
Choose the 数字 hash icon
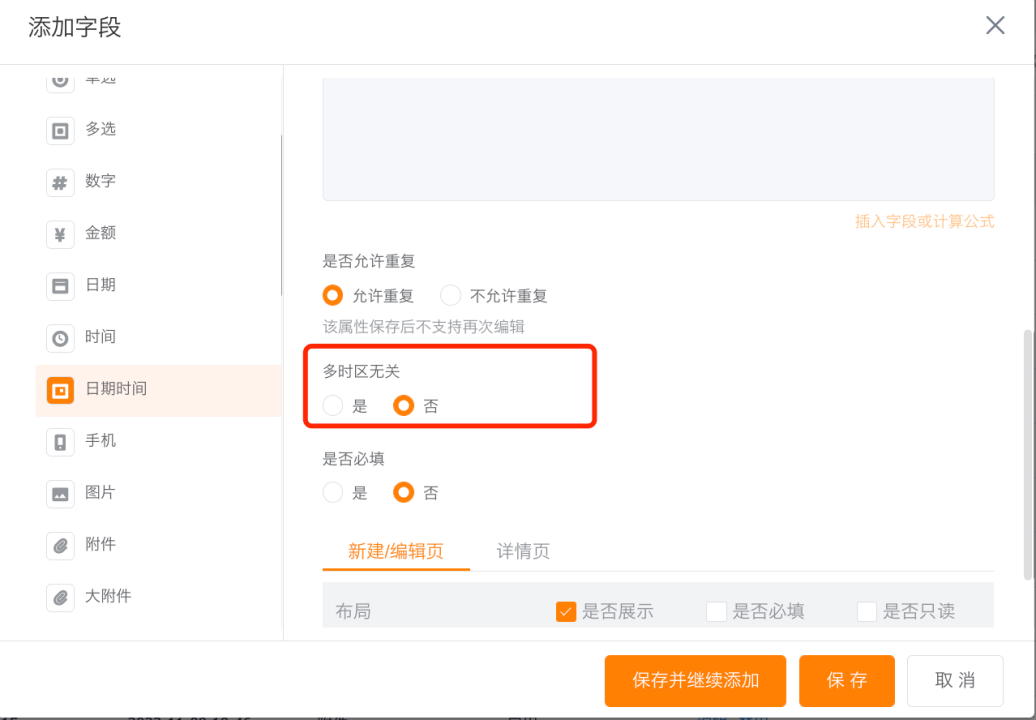coord(60,182)
